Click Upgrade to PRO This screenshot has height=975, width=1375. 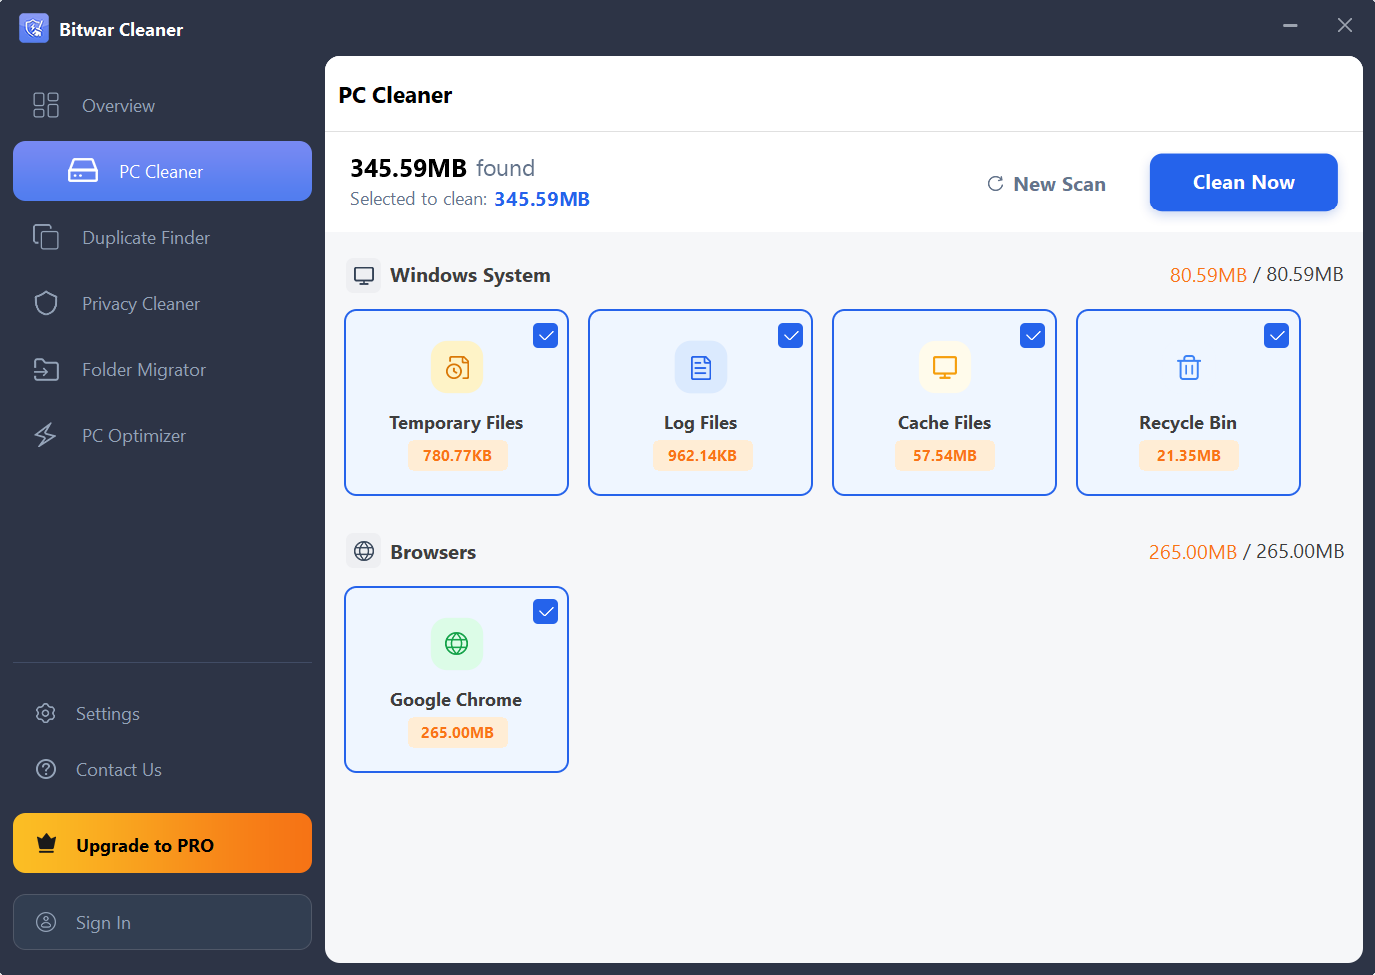[x=162, y=843]
